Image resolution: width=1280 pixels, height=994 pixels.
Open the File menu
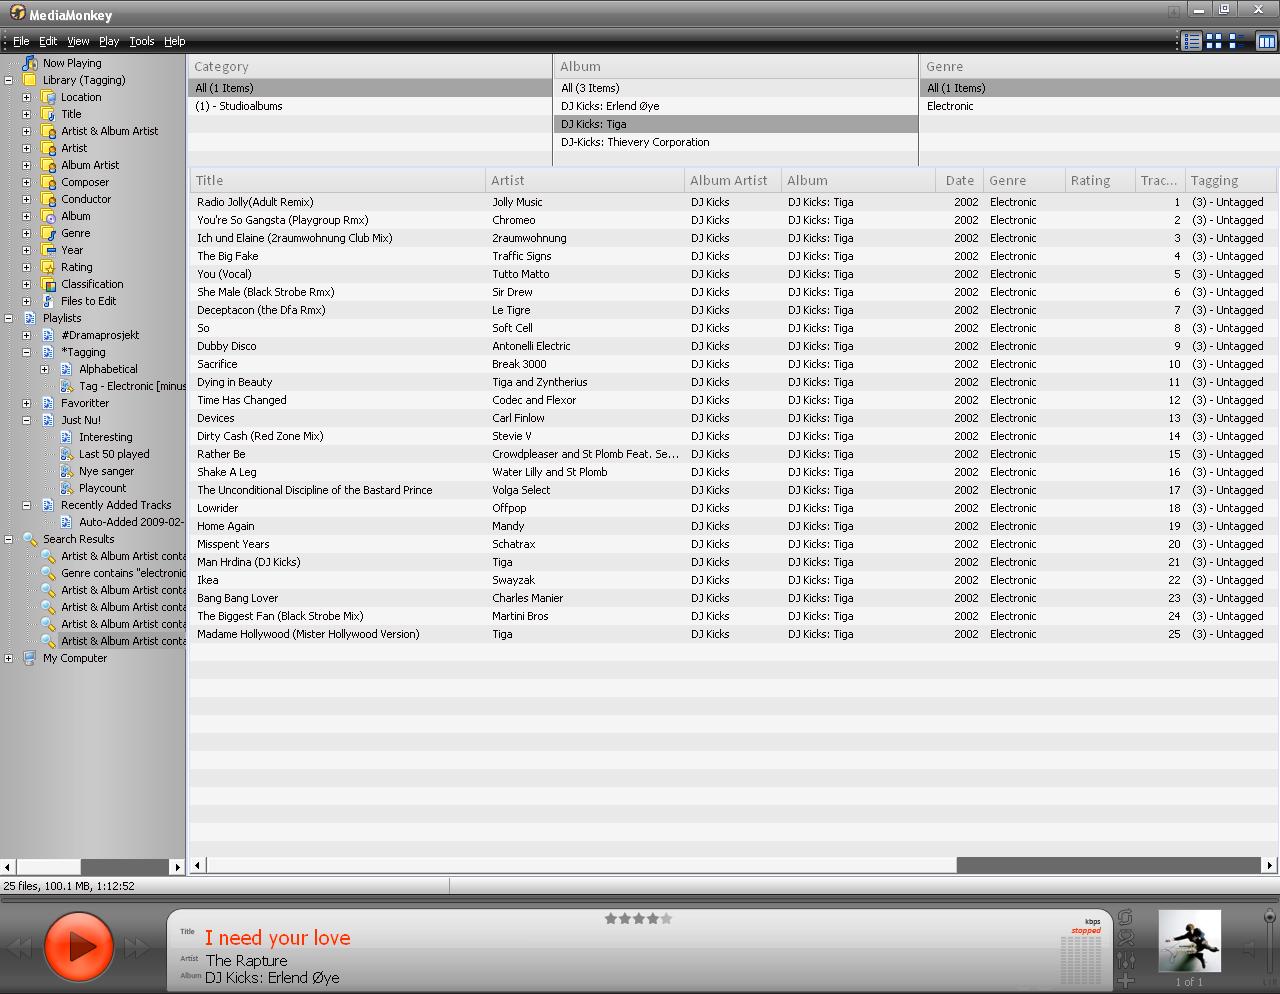(x=21, y=41)
